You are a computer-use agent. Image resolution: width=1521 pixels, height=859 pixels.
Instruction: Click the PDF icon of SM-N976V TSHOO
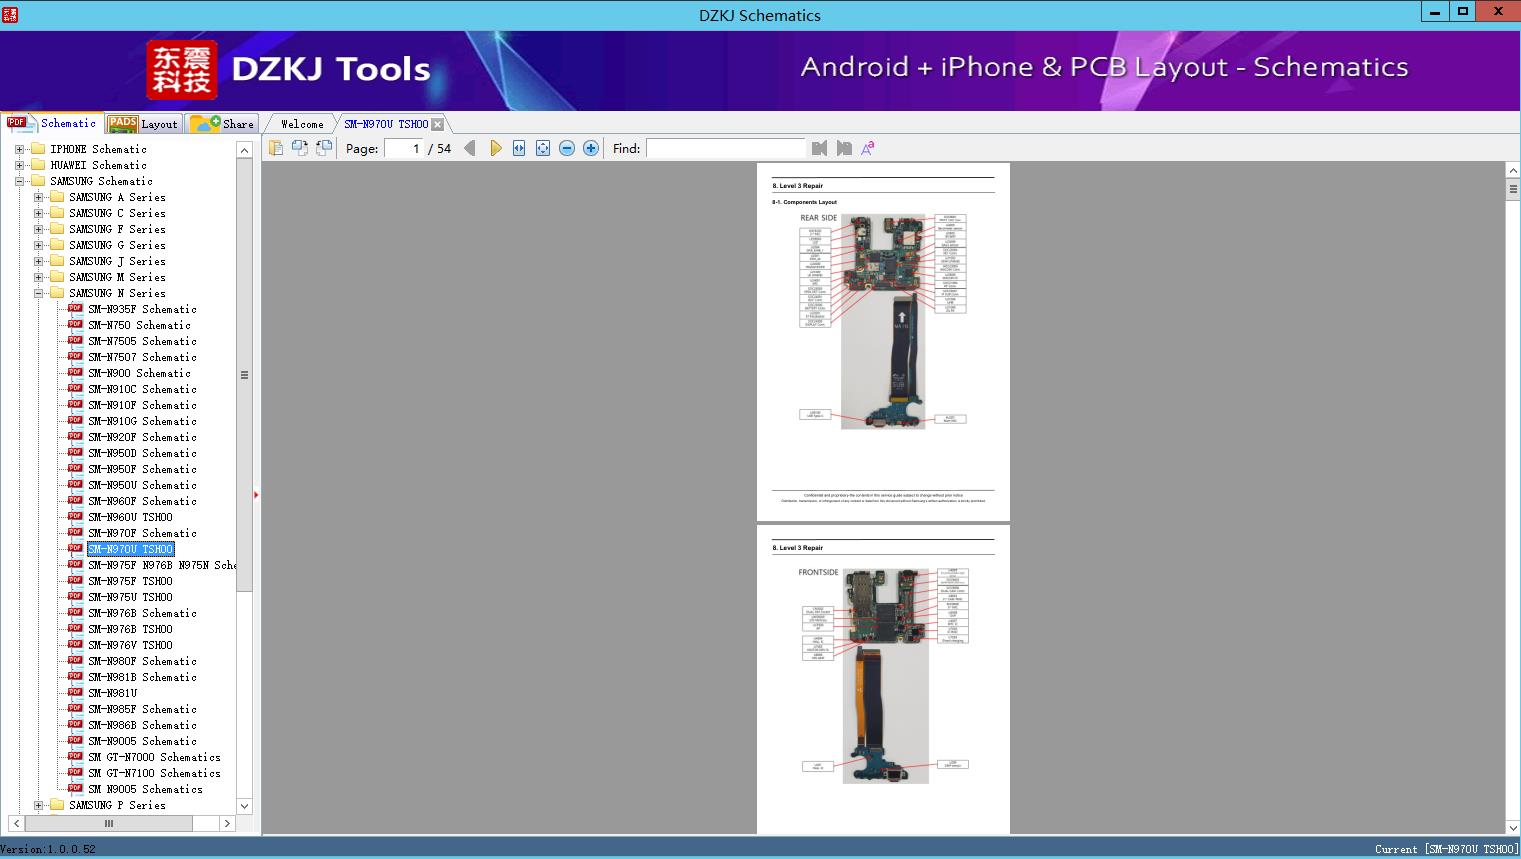point(75,645)
